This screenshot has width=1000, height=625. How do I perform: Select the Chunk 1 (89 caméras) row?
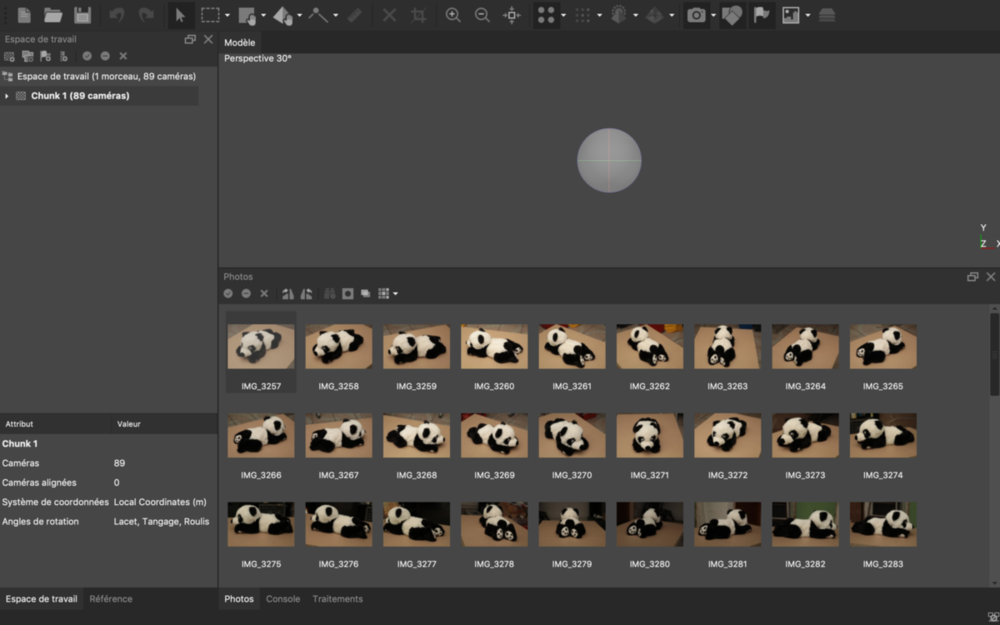point(99,96)
